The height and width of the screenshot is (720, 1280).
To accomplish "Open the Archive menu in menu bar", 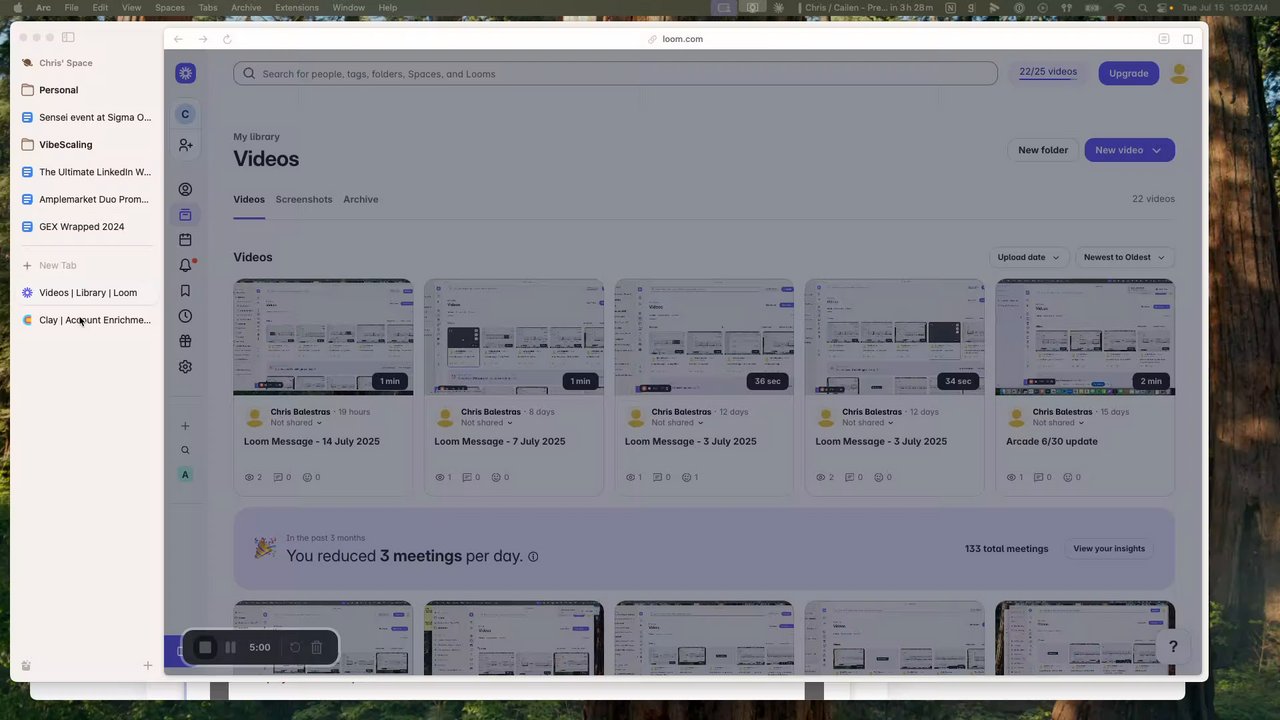I will (246, 8).
